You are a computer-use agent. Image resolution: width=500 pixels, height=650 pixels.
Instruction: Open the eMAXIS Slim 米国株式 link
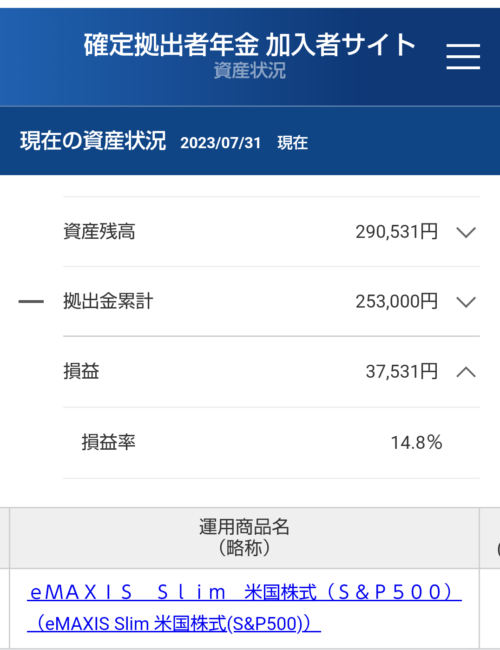245,592
